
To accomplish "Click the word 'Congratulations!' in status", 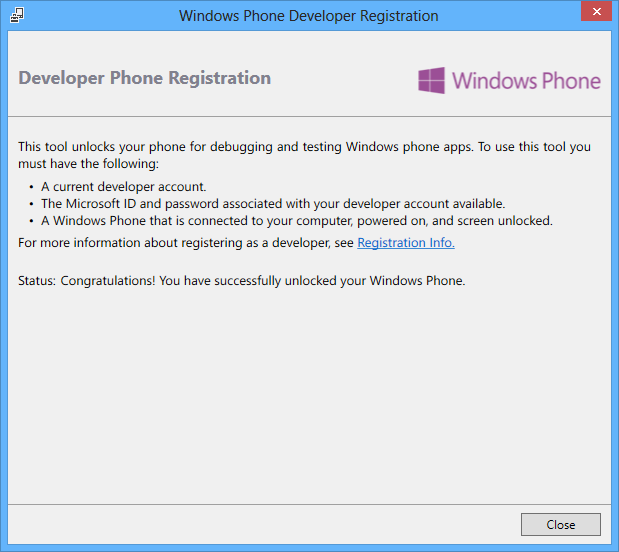I will tap(108, 281).
